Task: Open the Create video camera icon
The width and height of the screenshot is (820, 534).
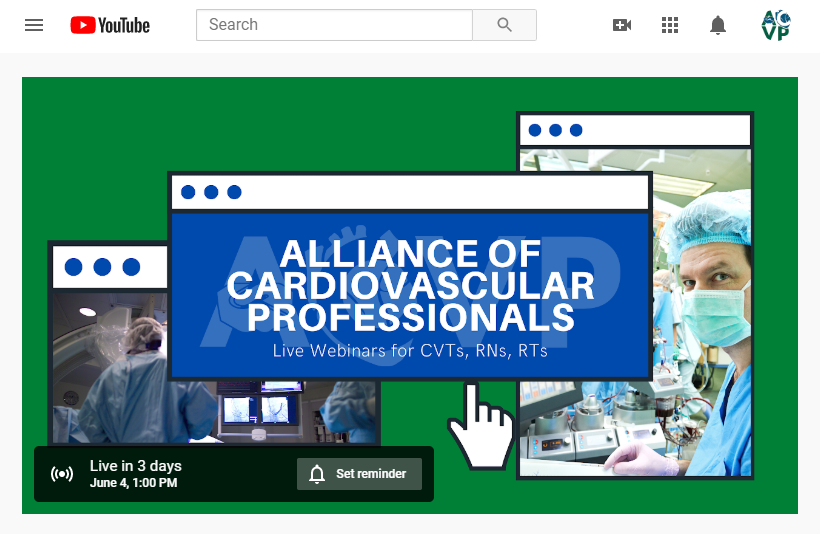Action: (x=622, y=25)
